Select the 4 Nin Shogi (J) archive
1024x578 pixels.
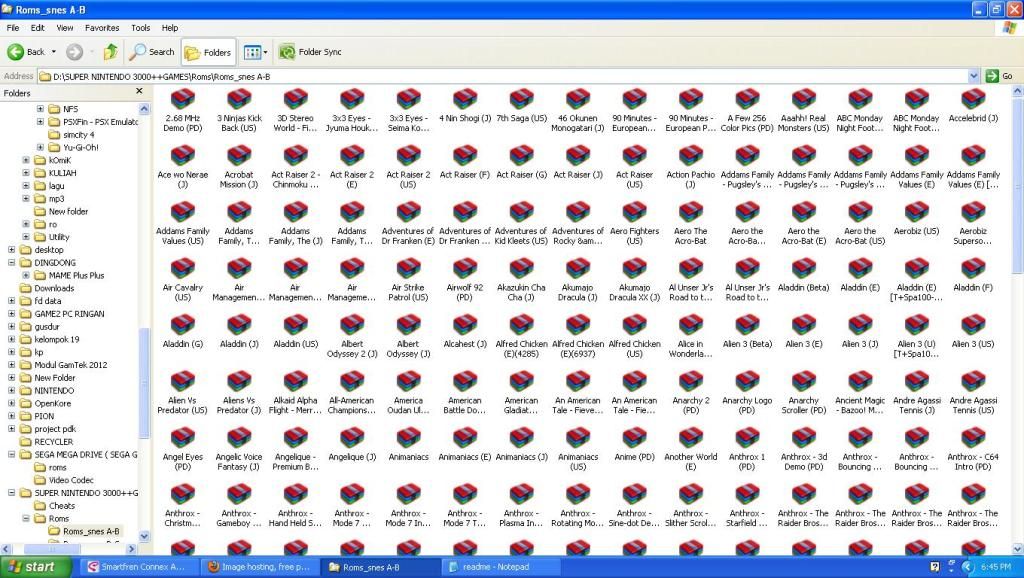pyautogui.click(x=465, y=106)
